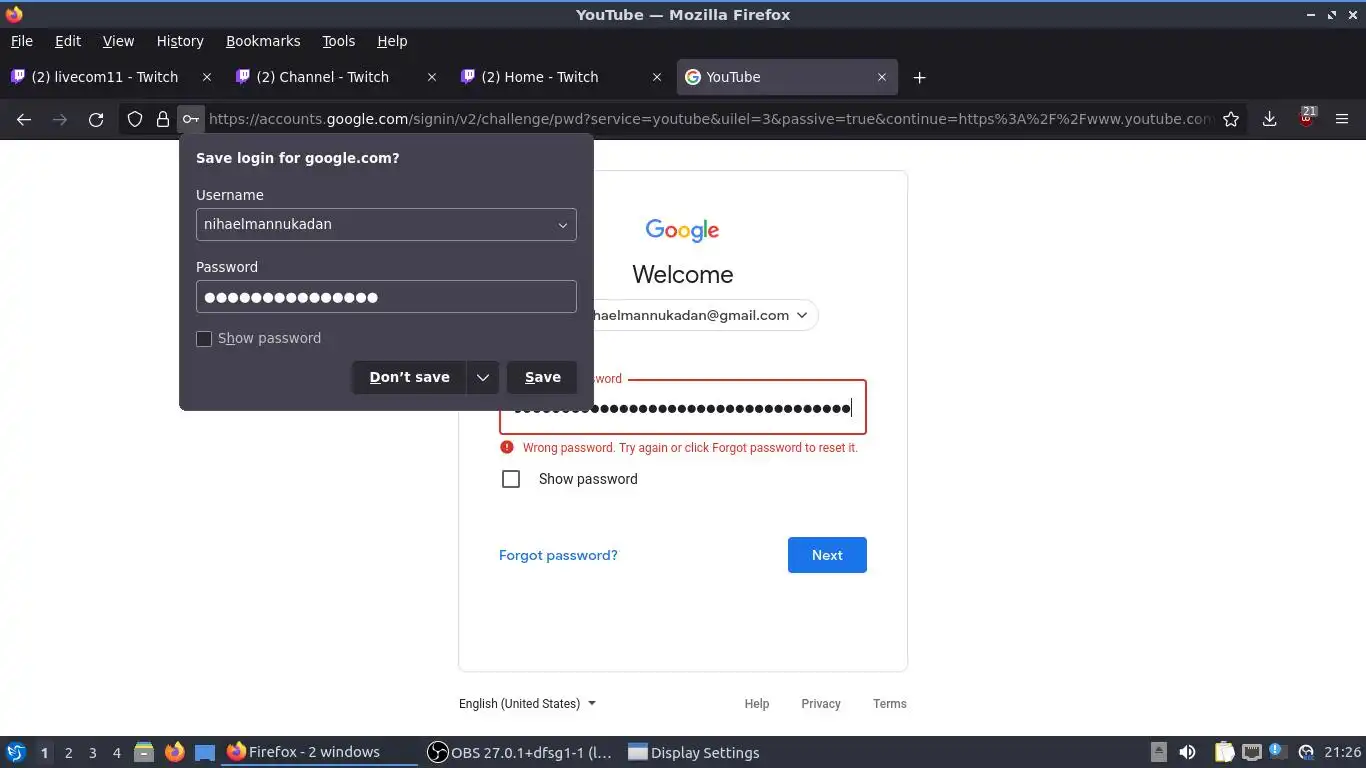1366x768 pixels.
Task: Expand the Username dropdown in the save login popup
Action: point(562,225)
